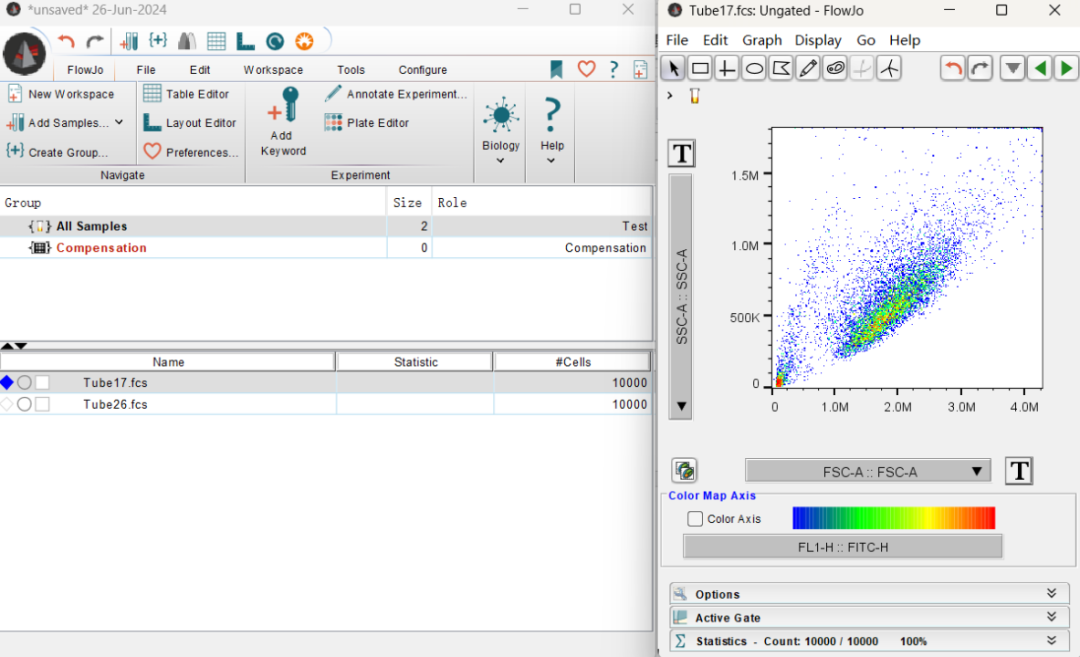This screenshot has height=657, width=1080.
Task: Select the rectangle gate tool in graph window
Action: (700, 68)
